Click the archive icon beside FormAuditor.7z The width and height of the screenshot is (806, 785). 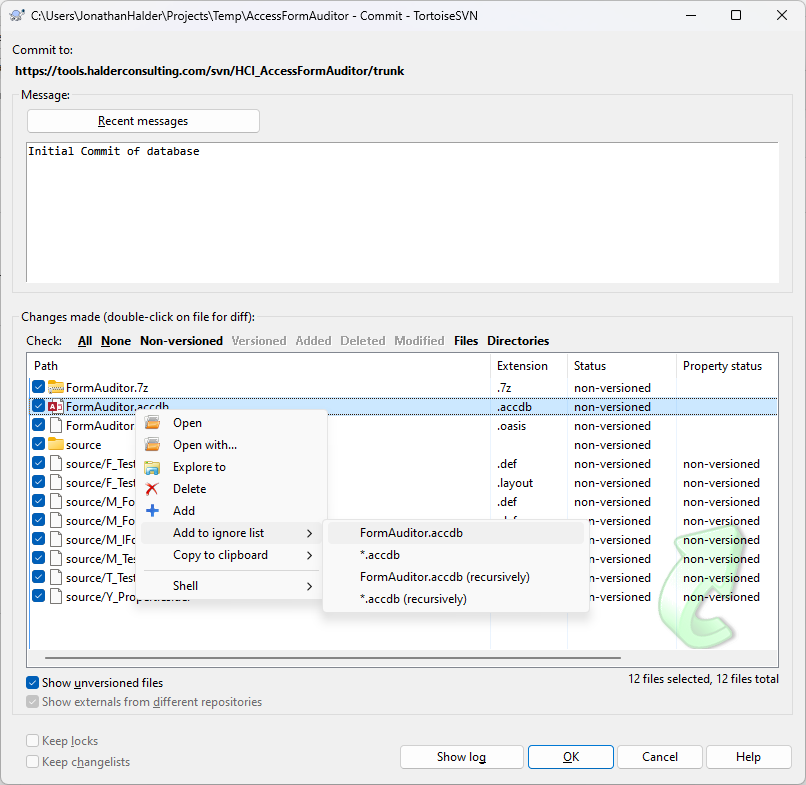(56, 387)
